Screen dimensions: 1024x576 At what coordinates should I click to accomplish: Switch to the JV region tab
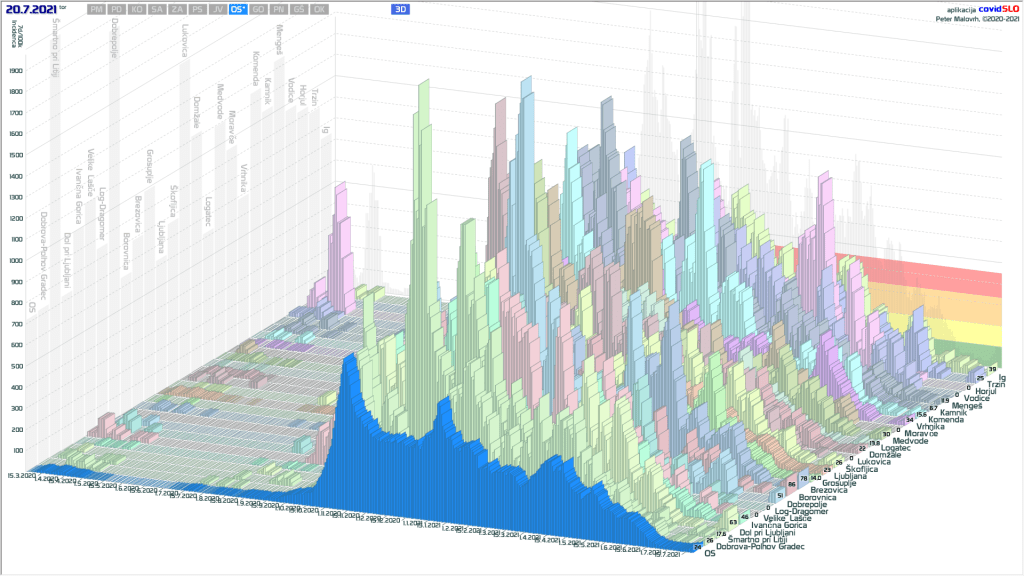point(217,9)
